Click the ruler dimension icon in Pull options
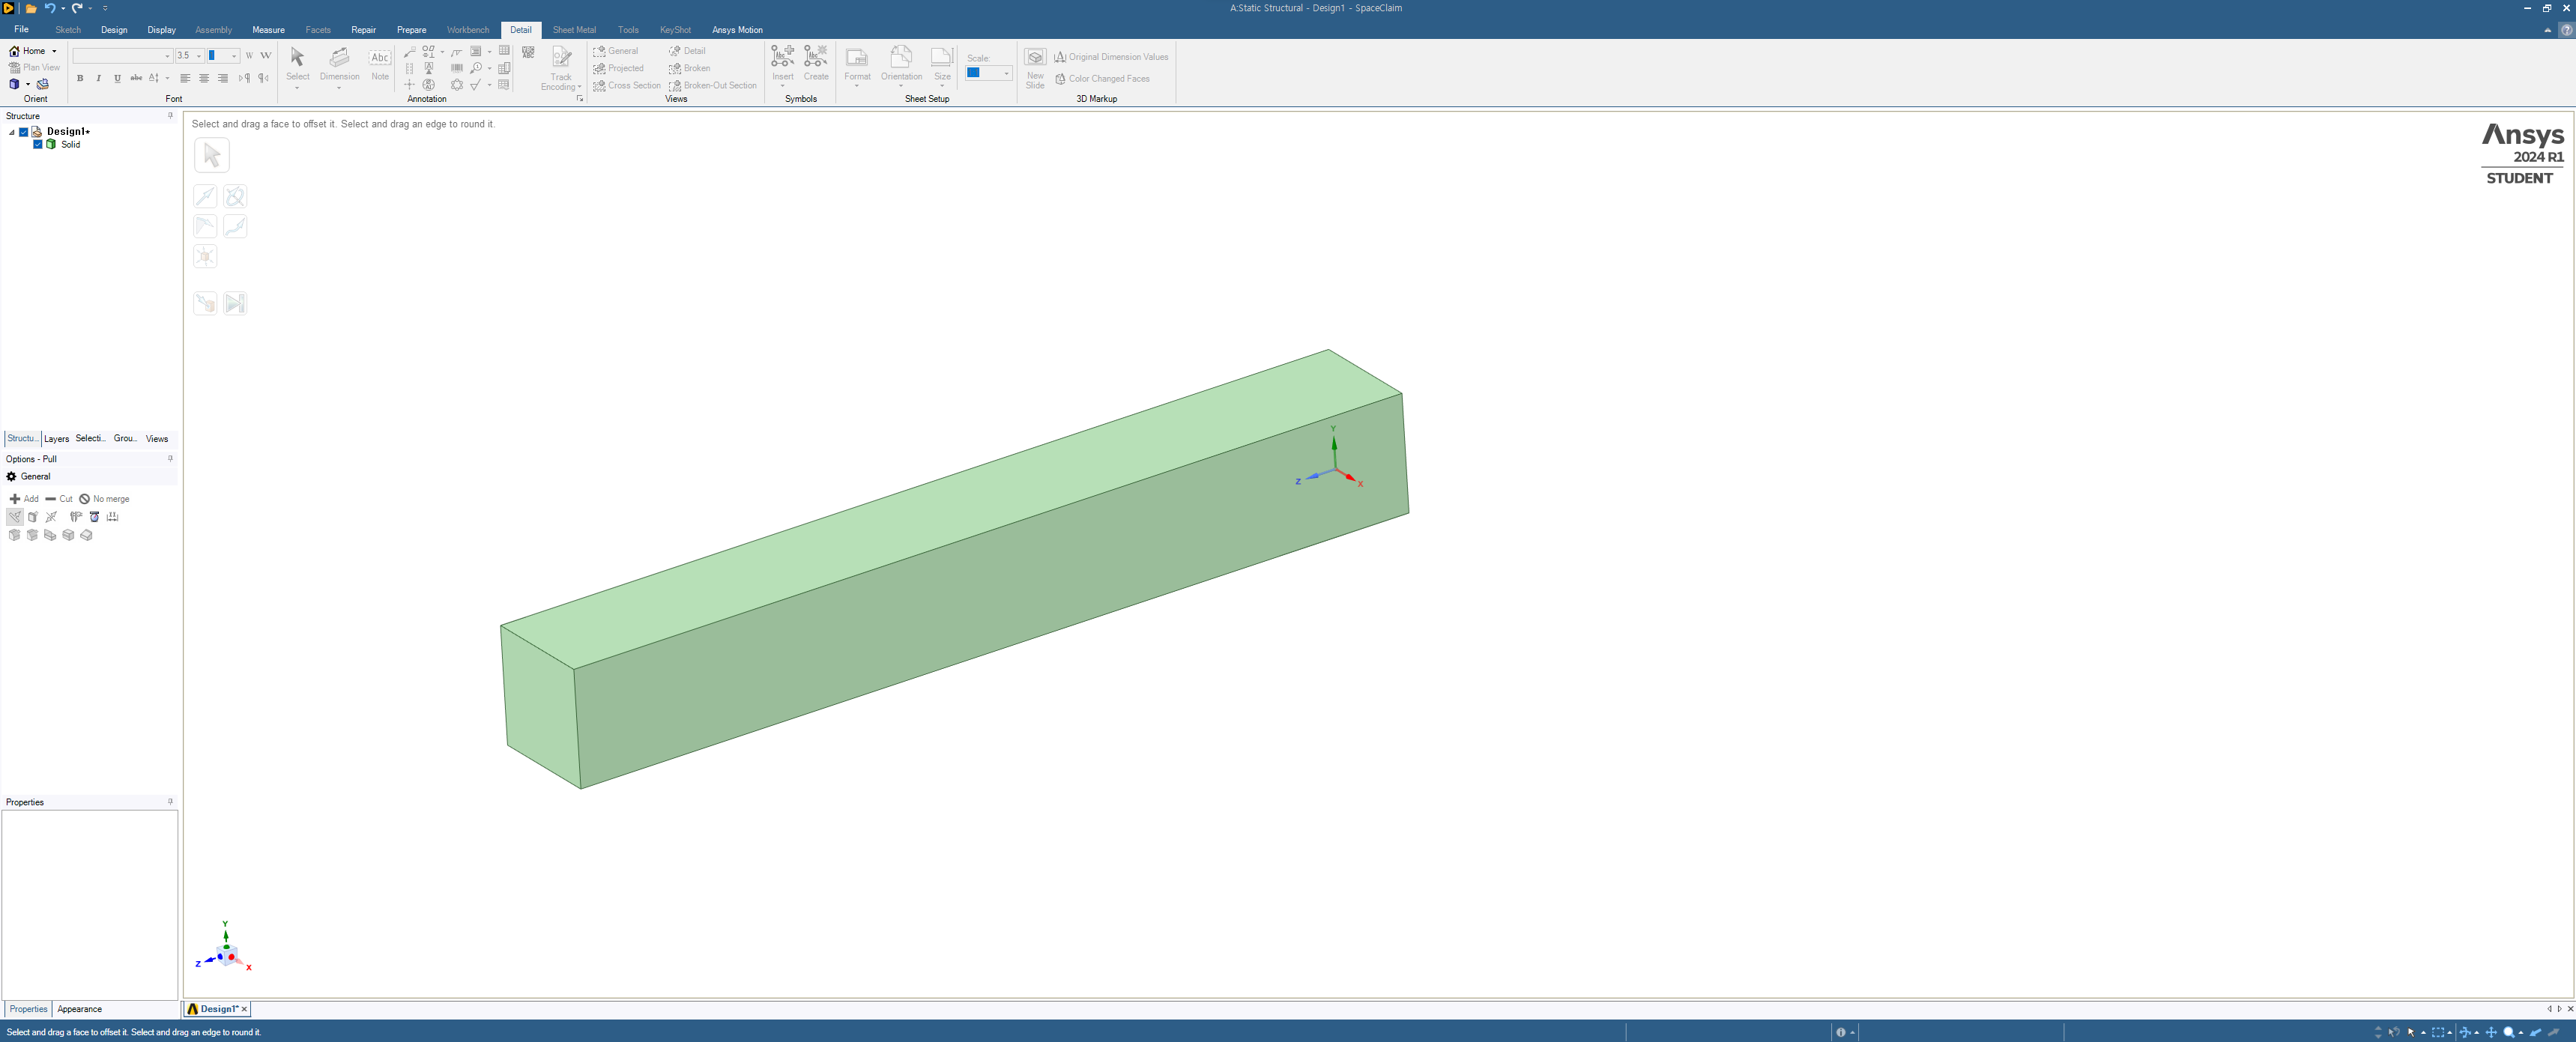This screenshot has height=1042, width=2576. [112, 517]
